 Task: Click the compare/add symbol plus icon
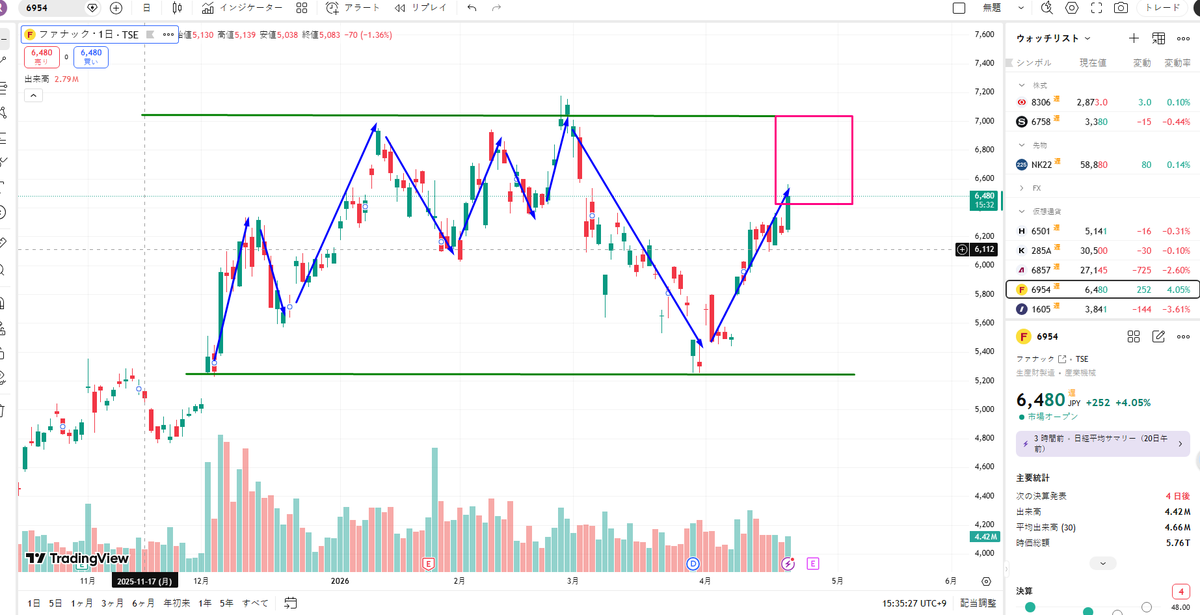[117, 7]
